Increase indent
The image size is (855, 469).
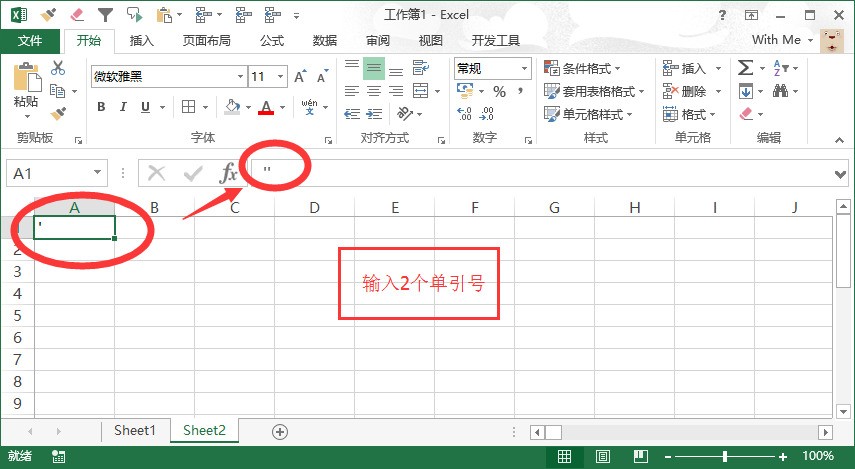(x=374, y=114)
